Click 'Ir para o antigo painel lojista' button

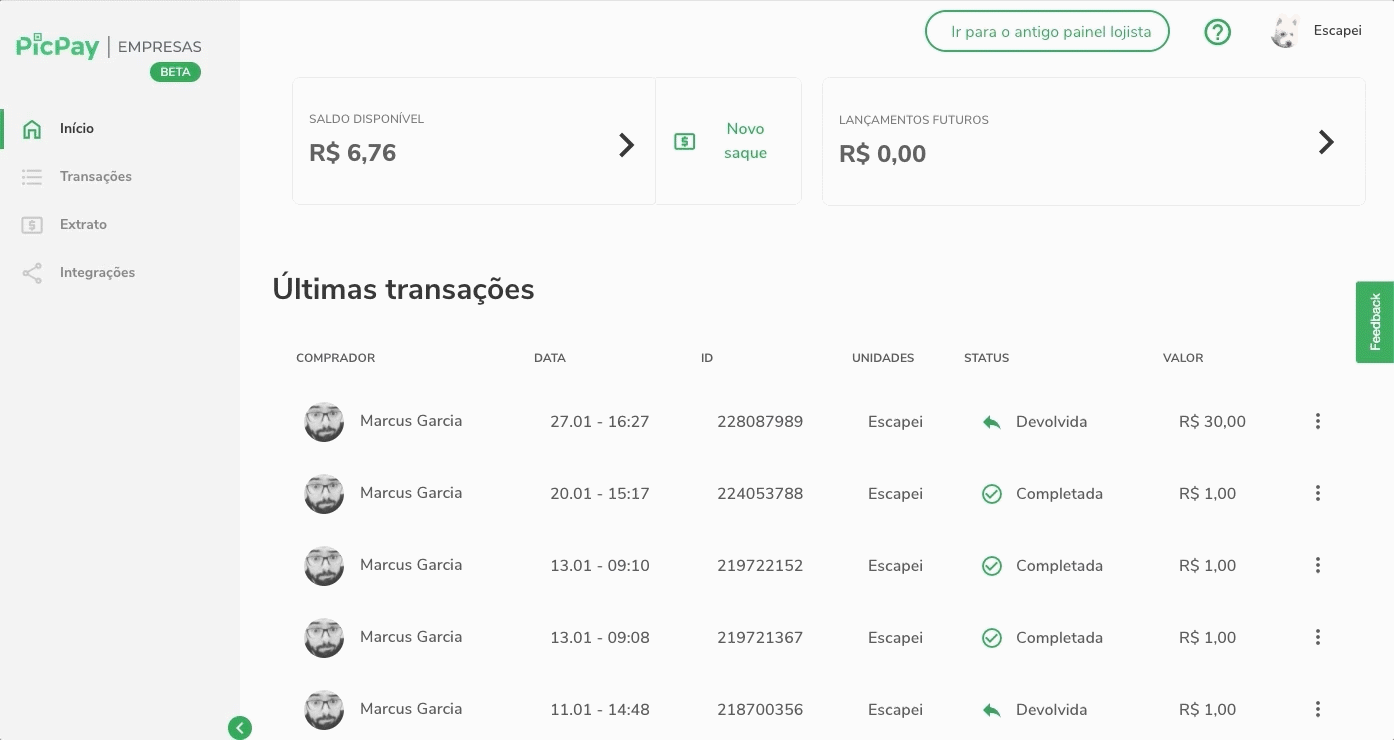(1047, 32)
